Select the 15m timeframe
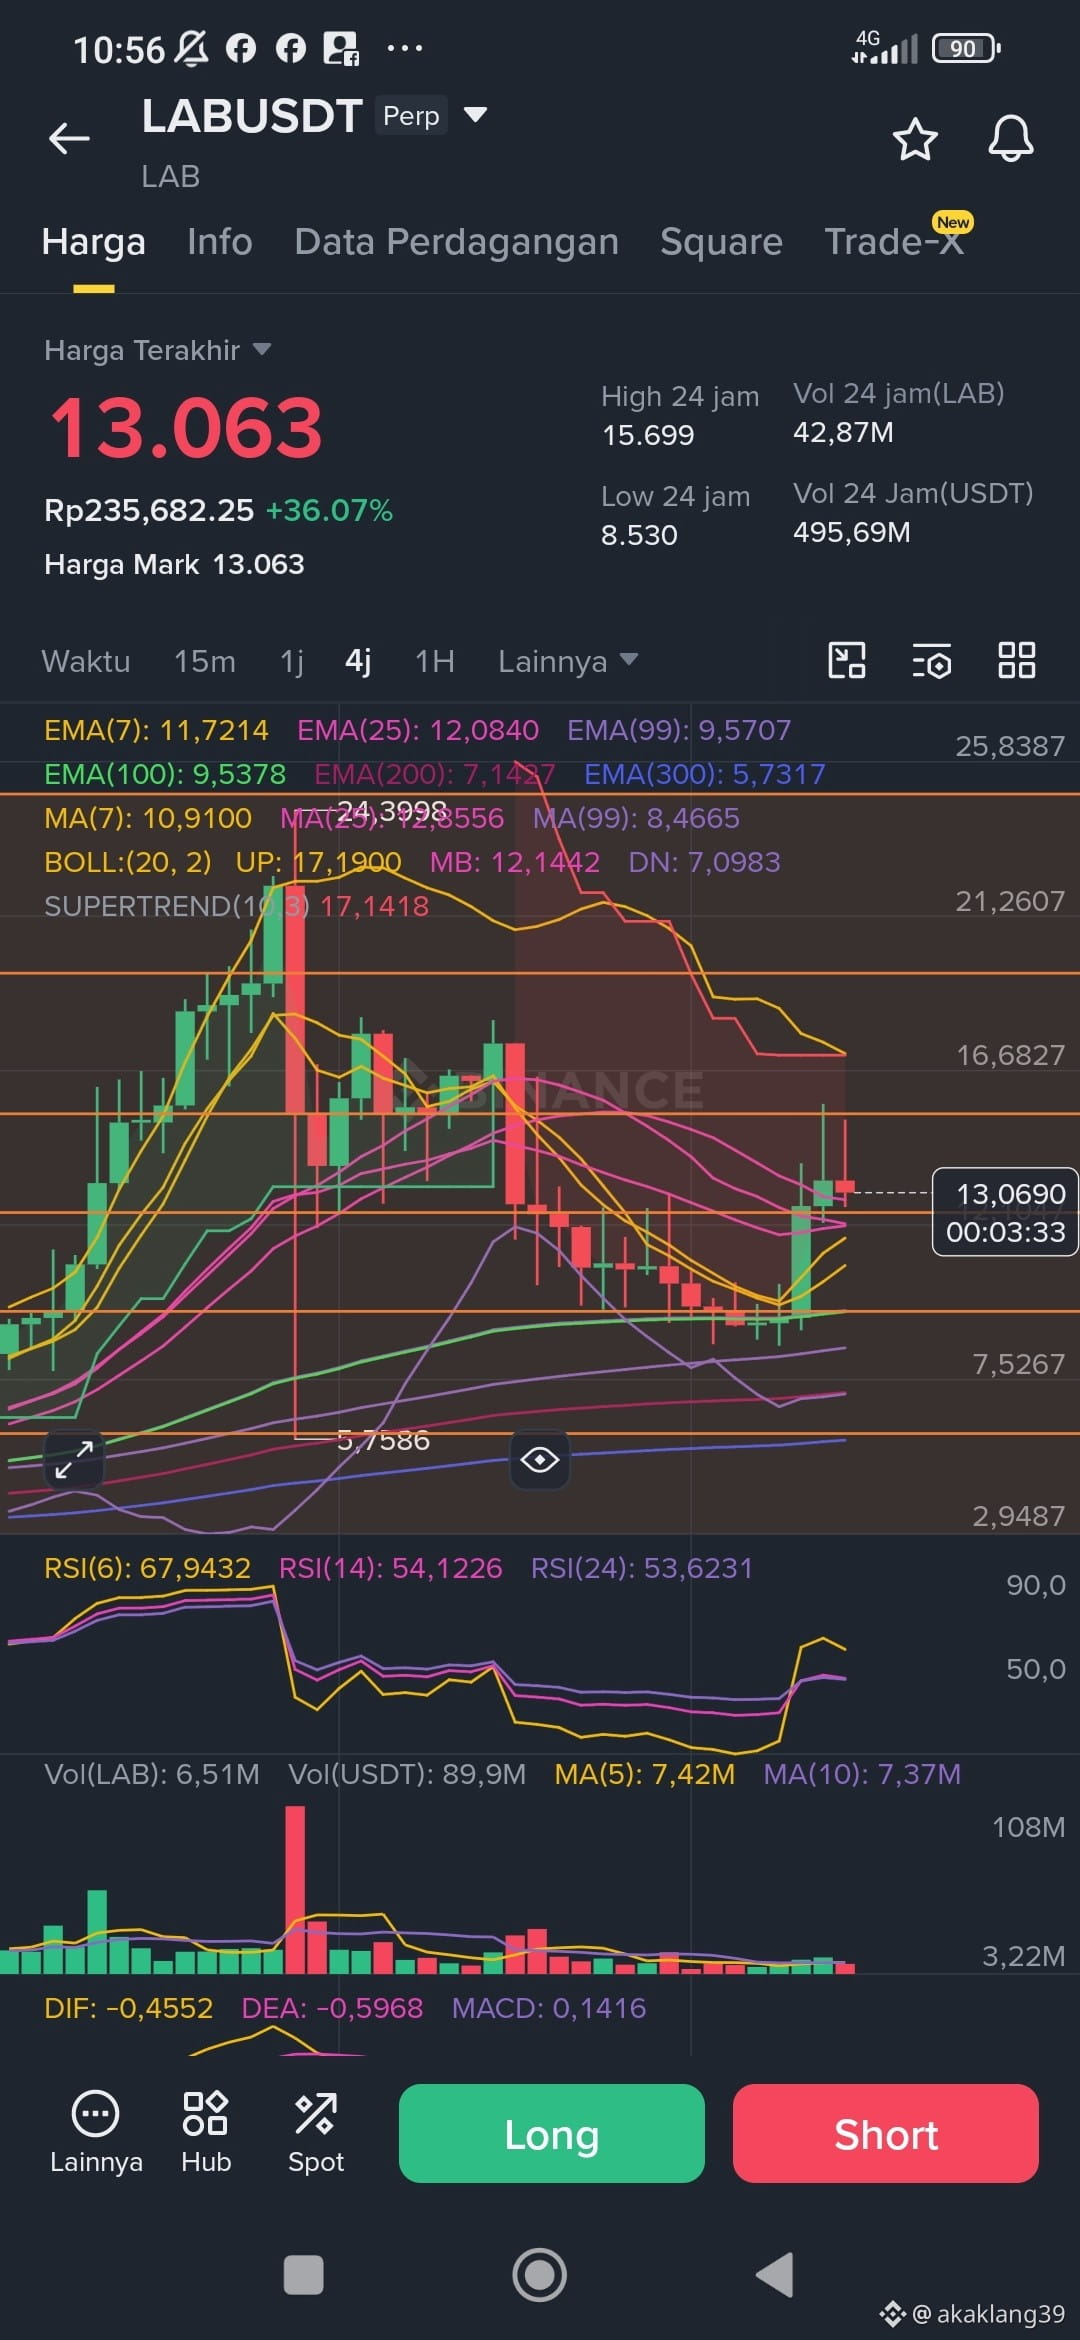Image resolution: width=1080 pixels, height=2340 pixels. coord(204,661)
